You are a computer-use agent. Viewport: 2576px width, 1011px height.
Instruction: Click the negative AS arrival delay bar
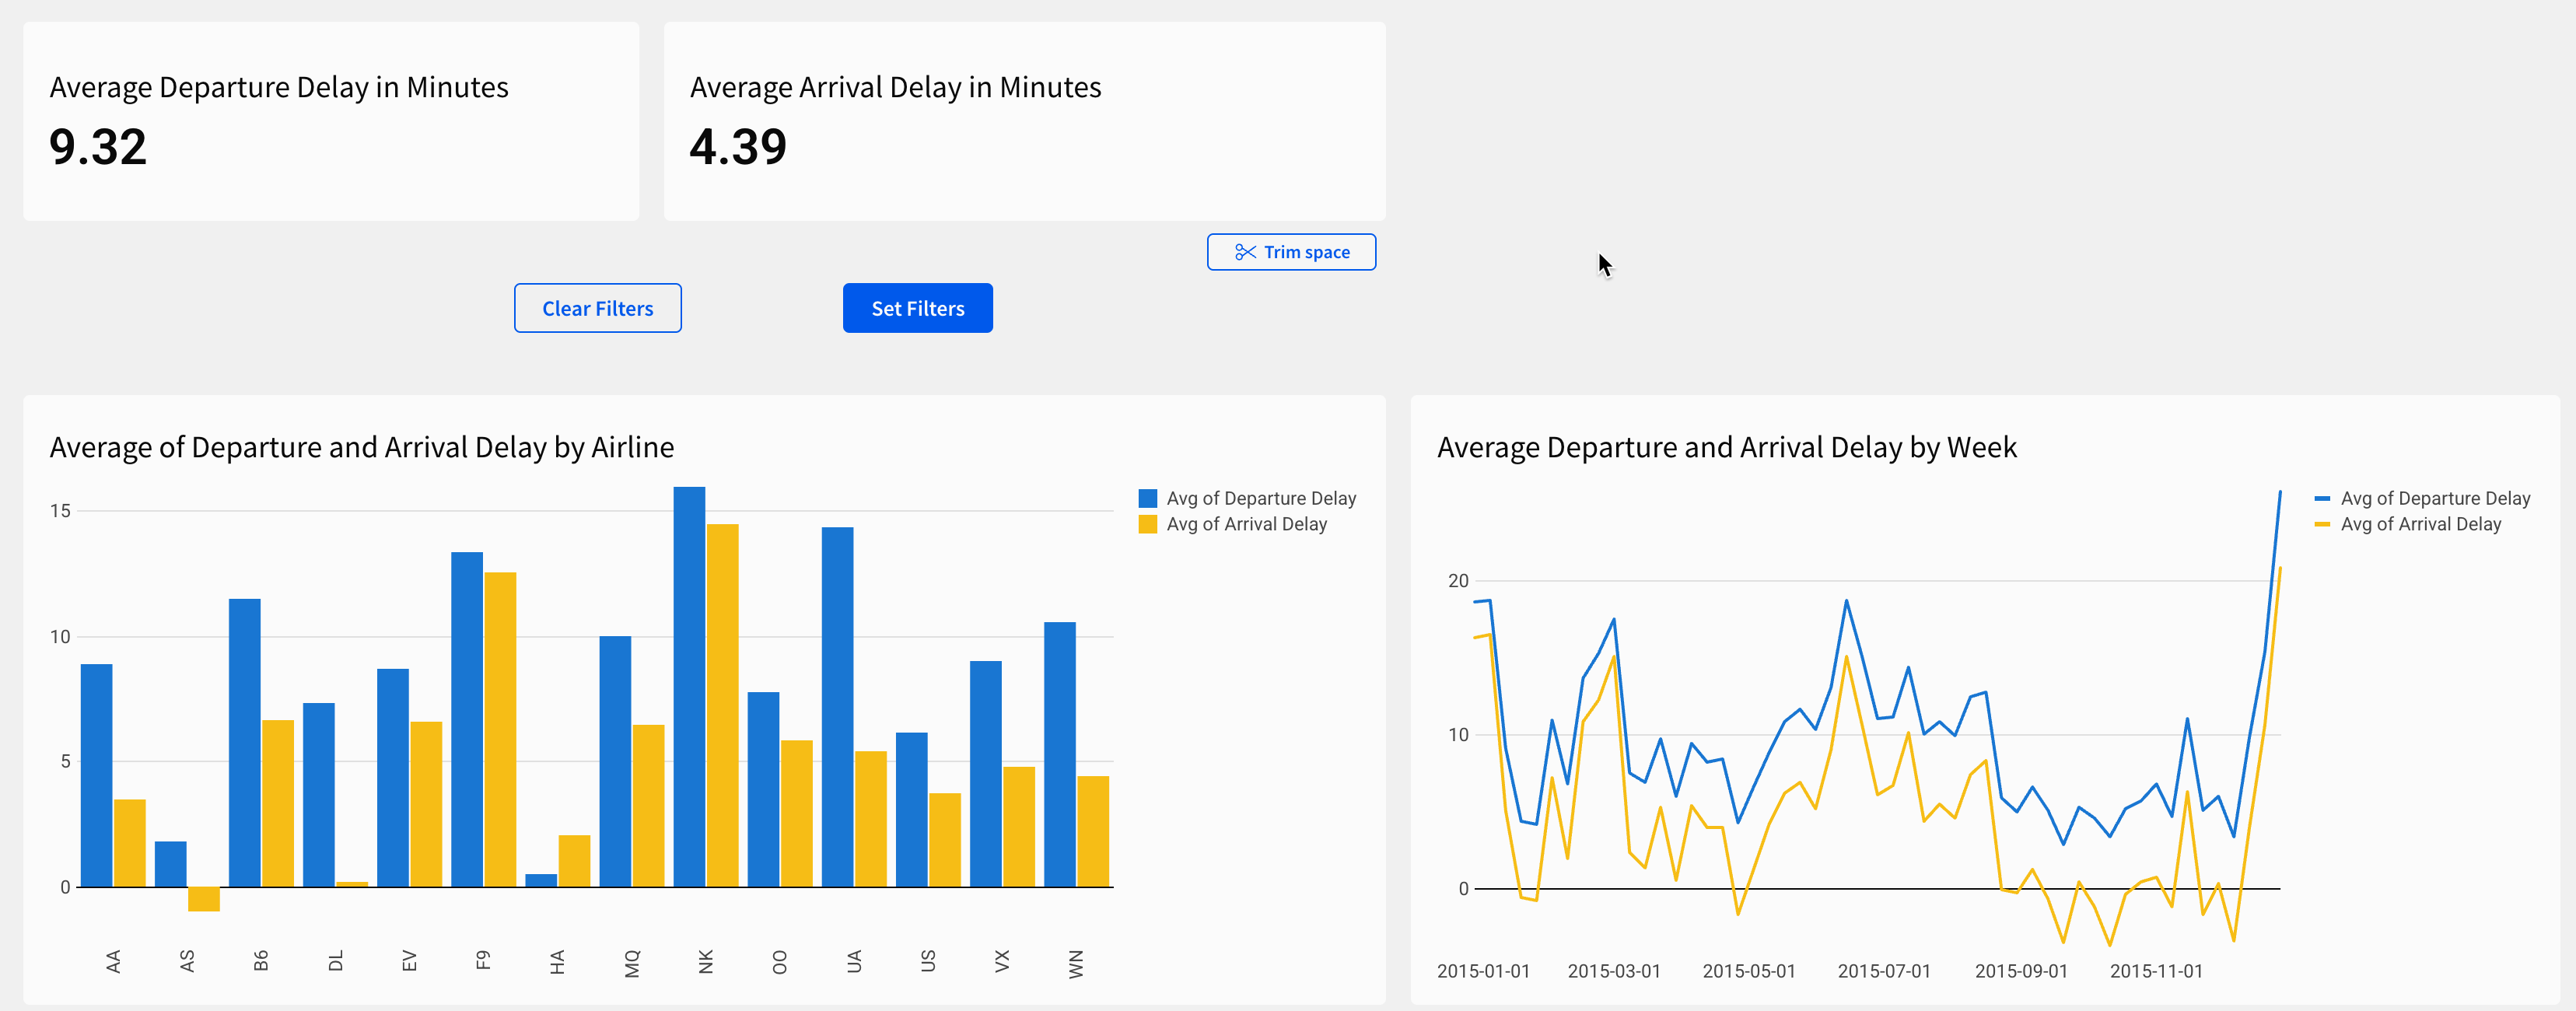click(x=204, y=898)
